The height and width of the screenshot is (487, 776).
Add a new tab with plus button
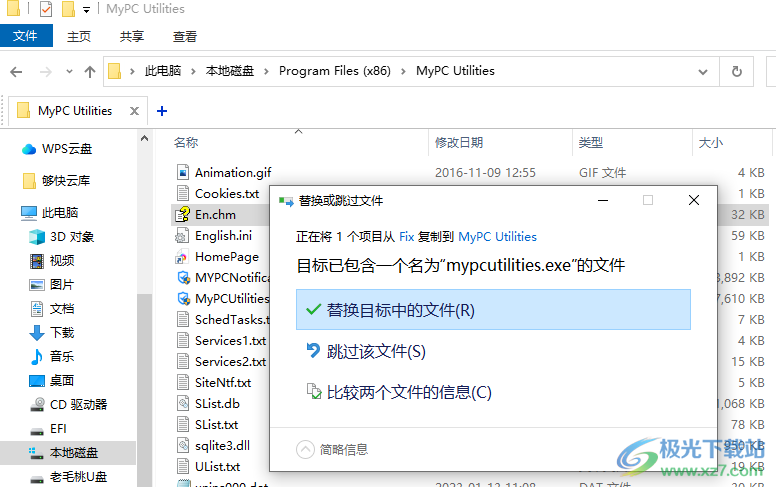162,111
